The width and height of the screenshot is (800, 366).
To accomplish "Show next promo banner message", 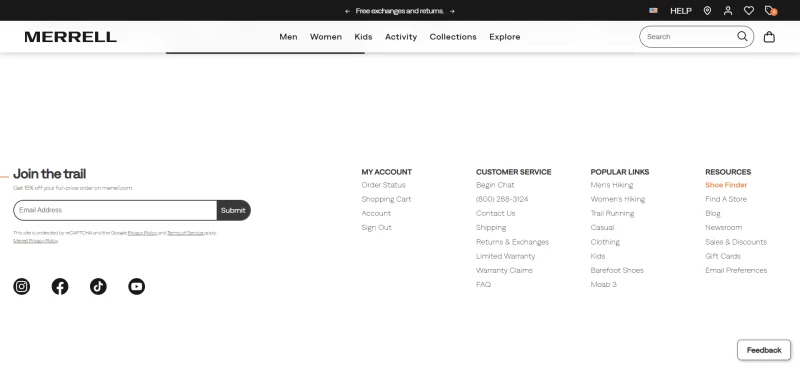I will click(x=452, y=11).
